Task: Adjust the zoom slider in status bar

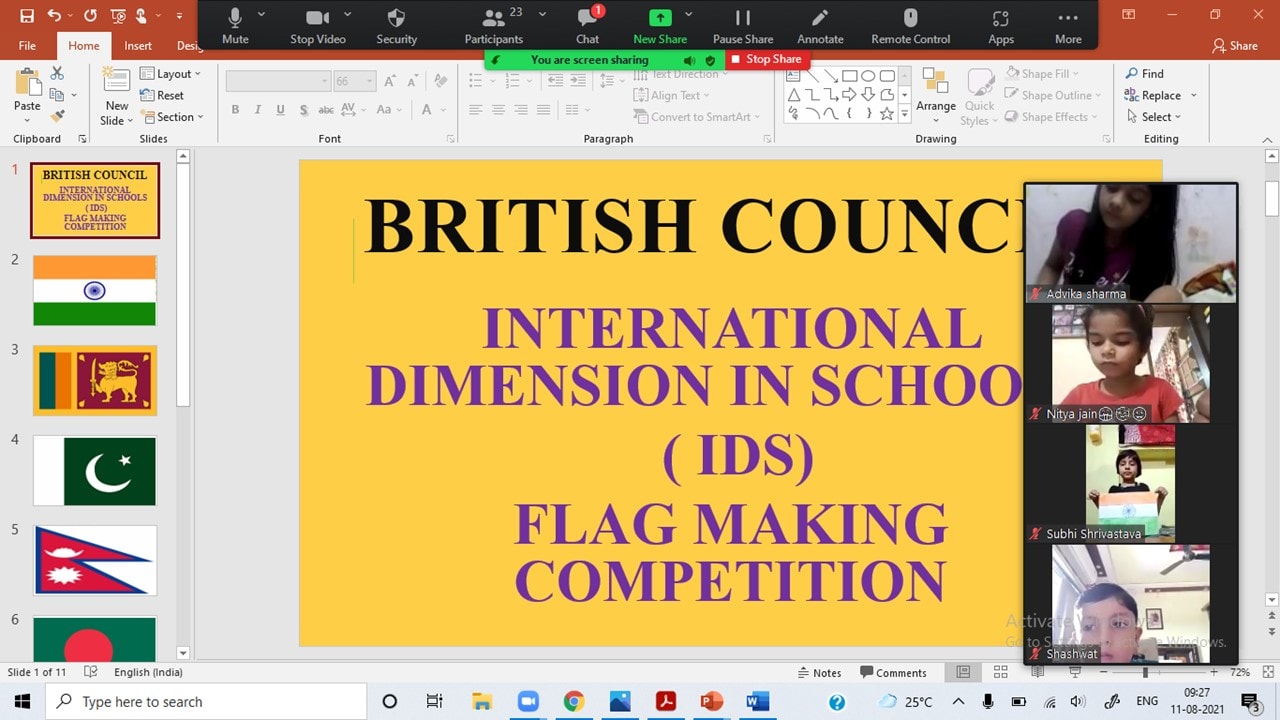Action: 1145,673
